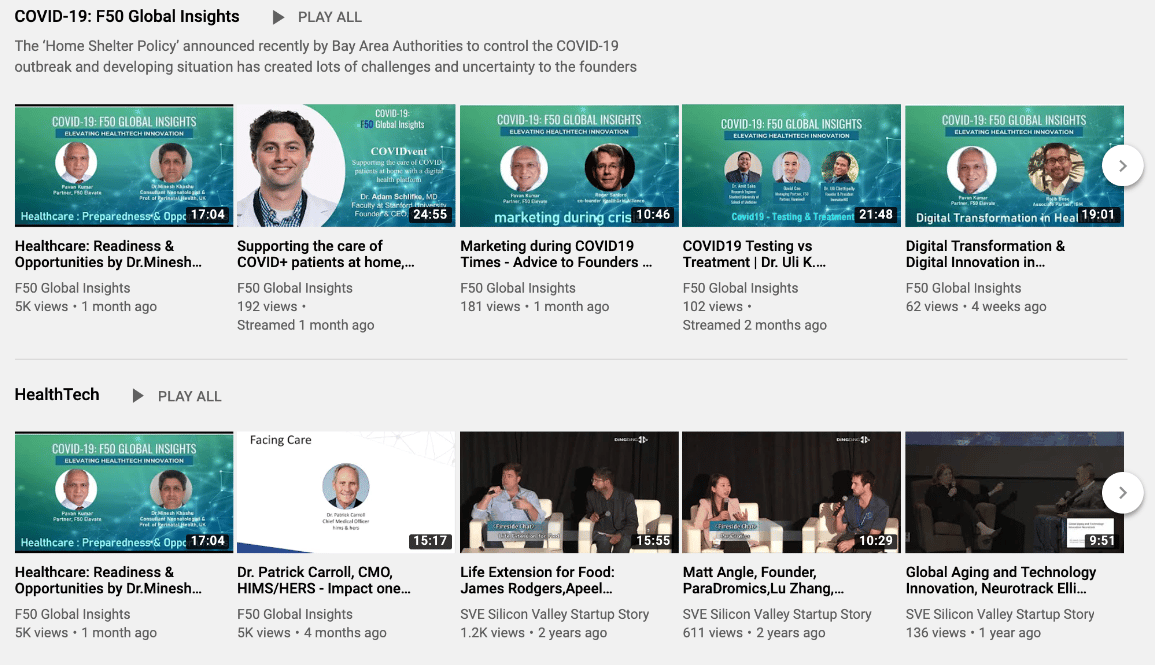
Task: Visit SVE Silicon Valley Startup Story under Matt Angle
Action: [x=777, y=614]
